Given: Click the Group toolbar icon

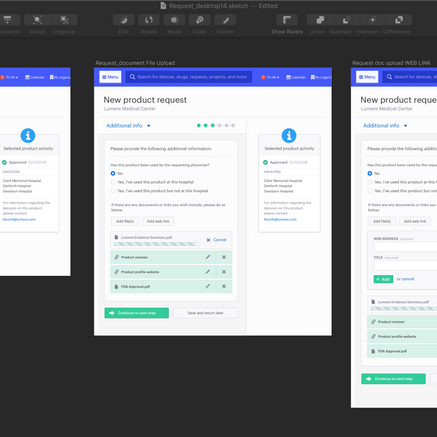Looking at the screenshot, I should click(x=37, y=20).
